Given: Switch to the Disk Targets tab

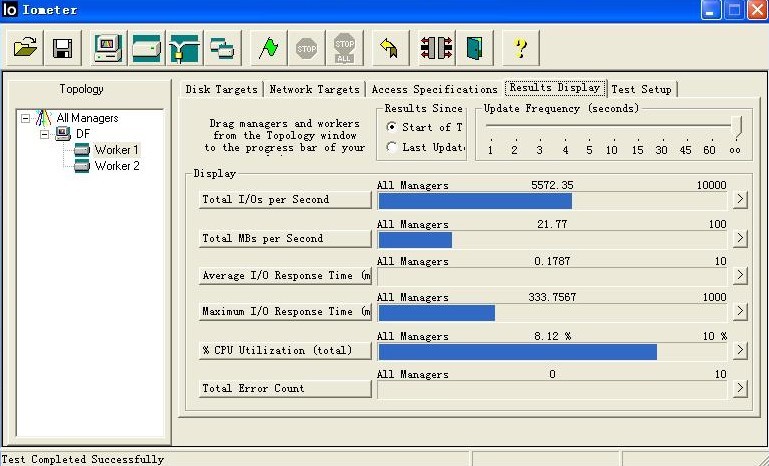Looking at the screenshot, I should coord(222,89).
